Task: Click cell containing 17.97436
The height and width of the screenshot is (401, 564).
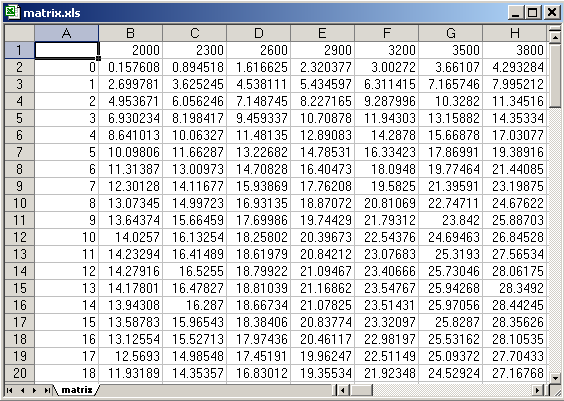Action: point(259,339)
